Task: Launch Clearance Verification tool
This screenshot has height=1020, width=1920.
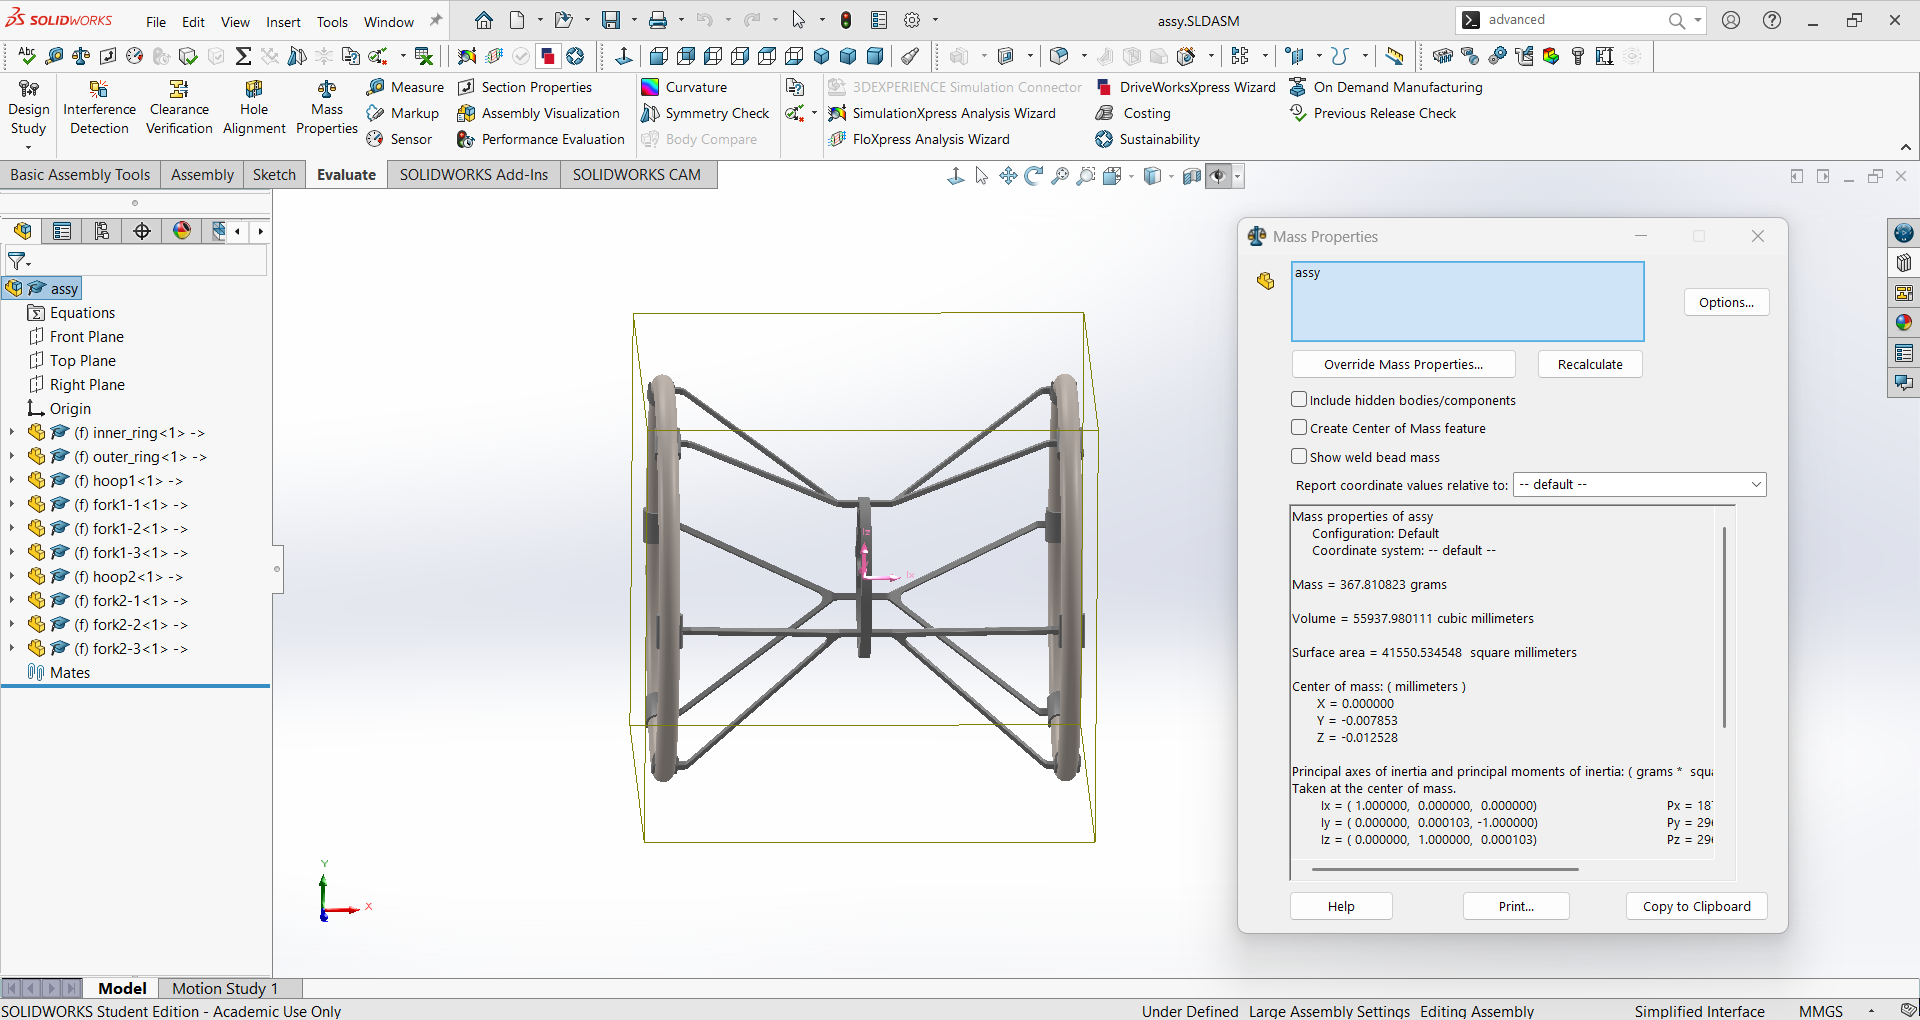Action: 179,108
